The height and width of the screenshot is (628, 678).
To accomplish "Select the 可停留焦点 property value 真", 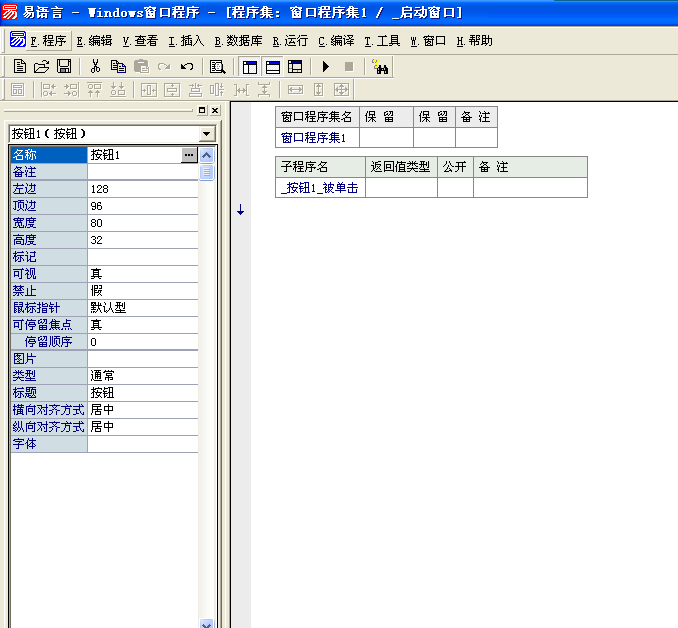I will pos(143,325).
